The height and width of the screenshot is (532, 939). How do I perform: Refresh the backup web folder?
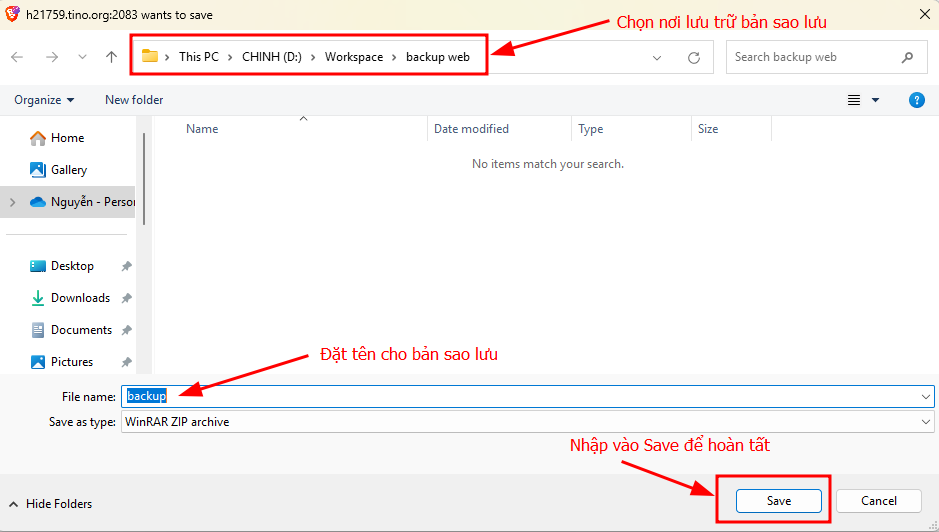point(694,58)
